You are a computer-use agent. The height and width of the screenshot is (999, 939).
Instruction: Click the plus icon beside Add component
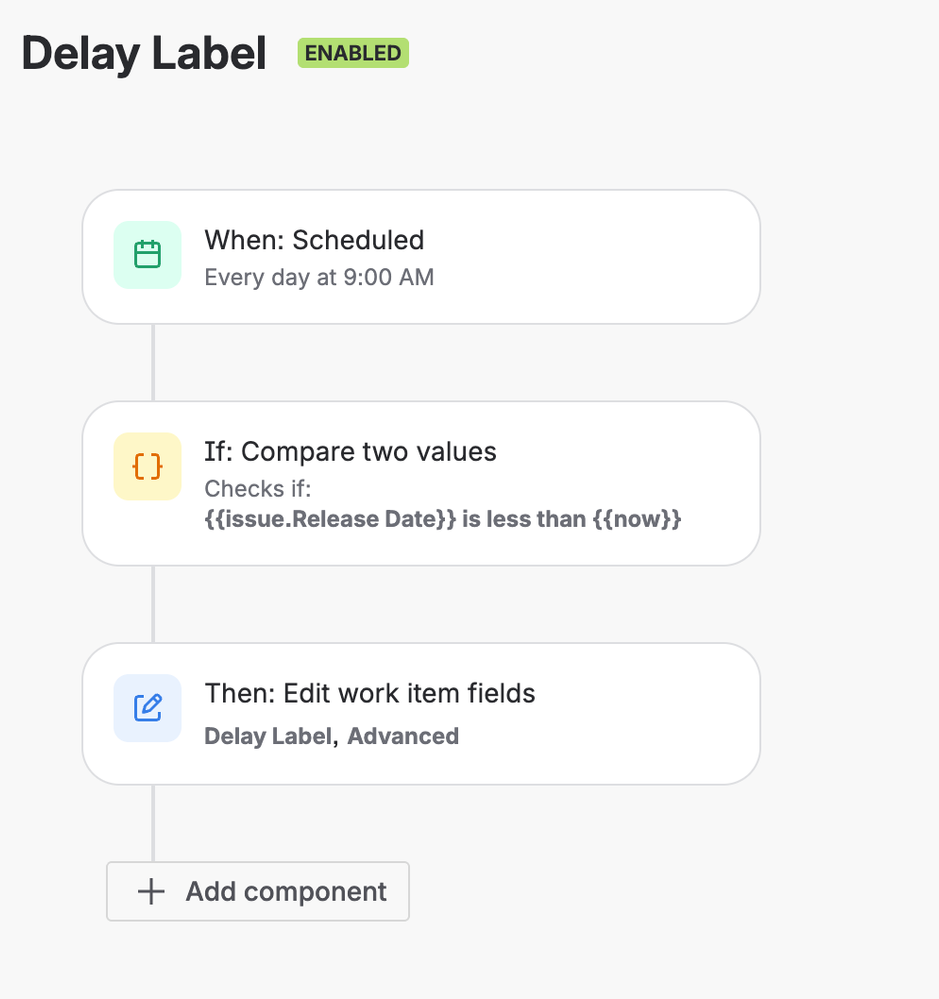[151, 891]
